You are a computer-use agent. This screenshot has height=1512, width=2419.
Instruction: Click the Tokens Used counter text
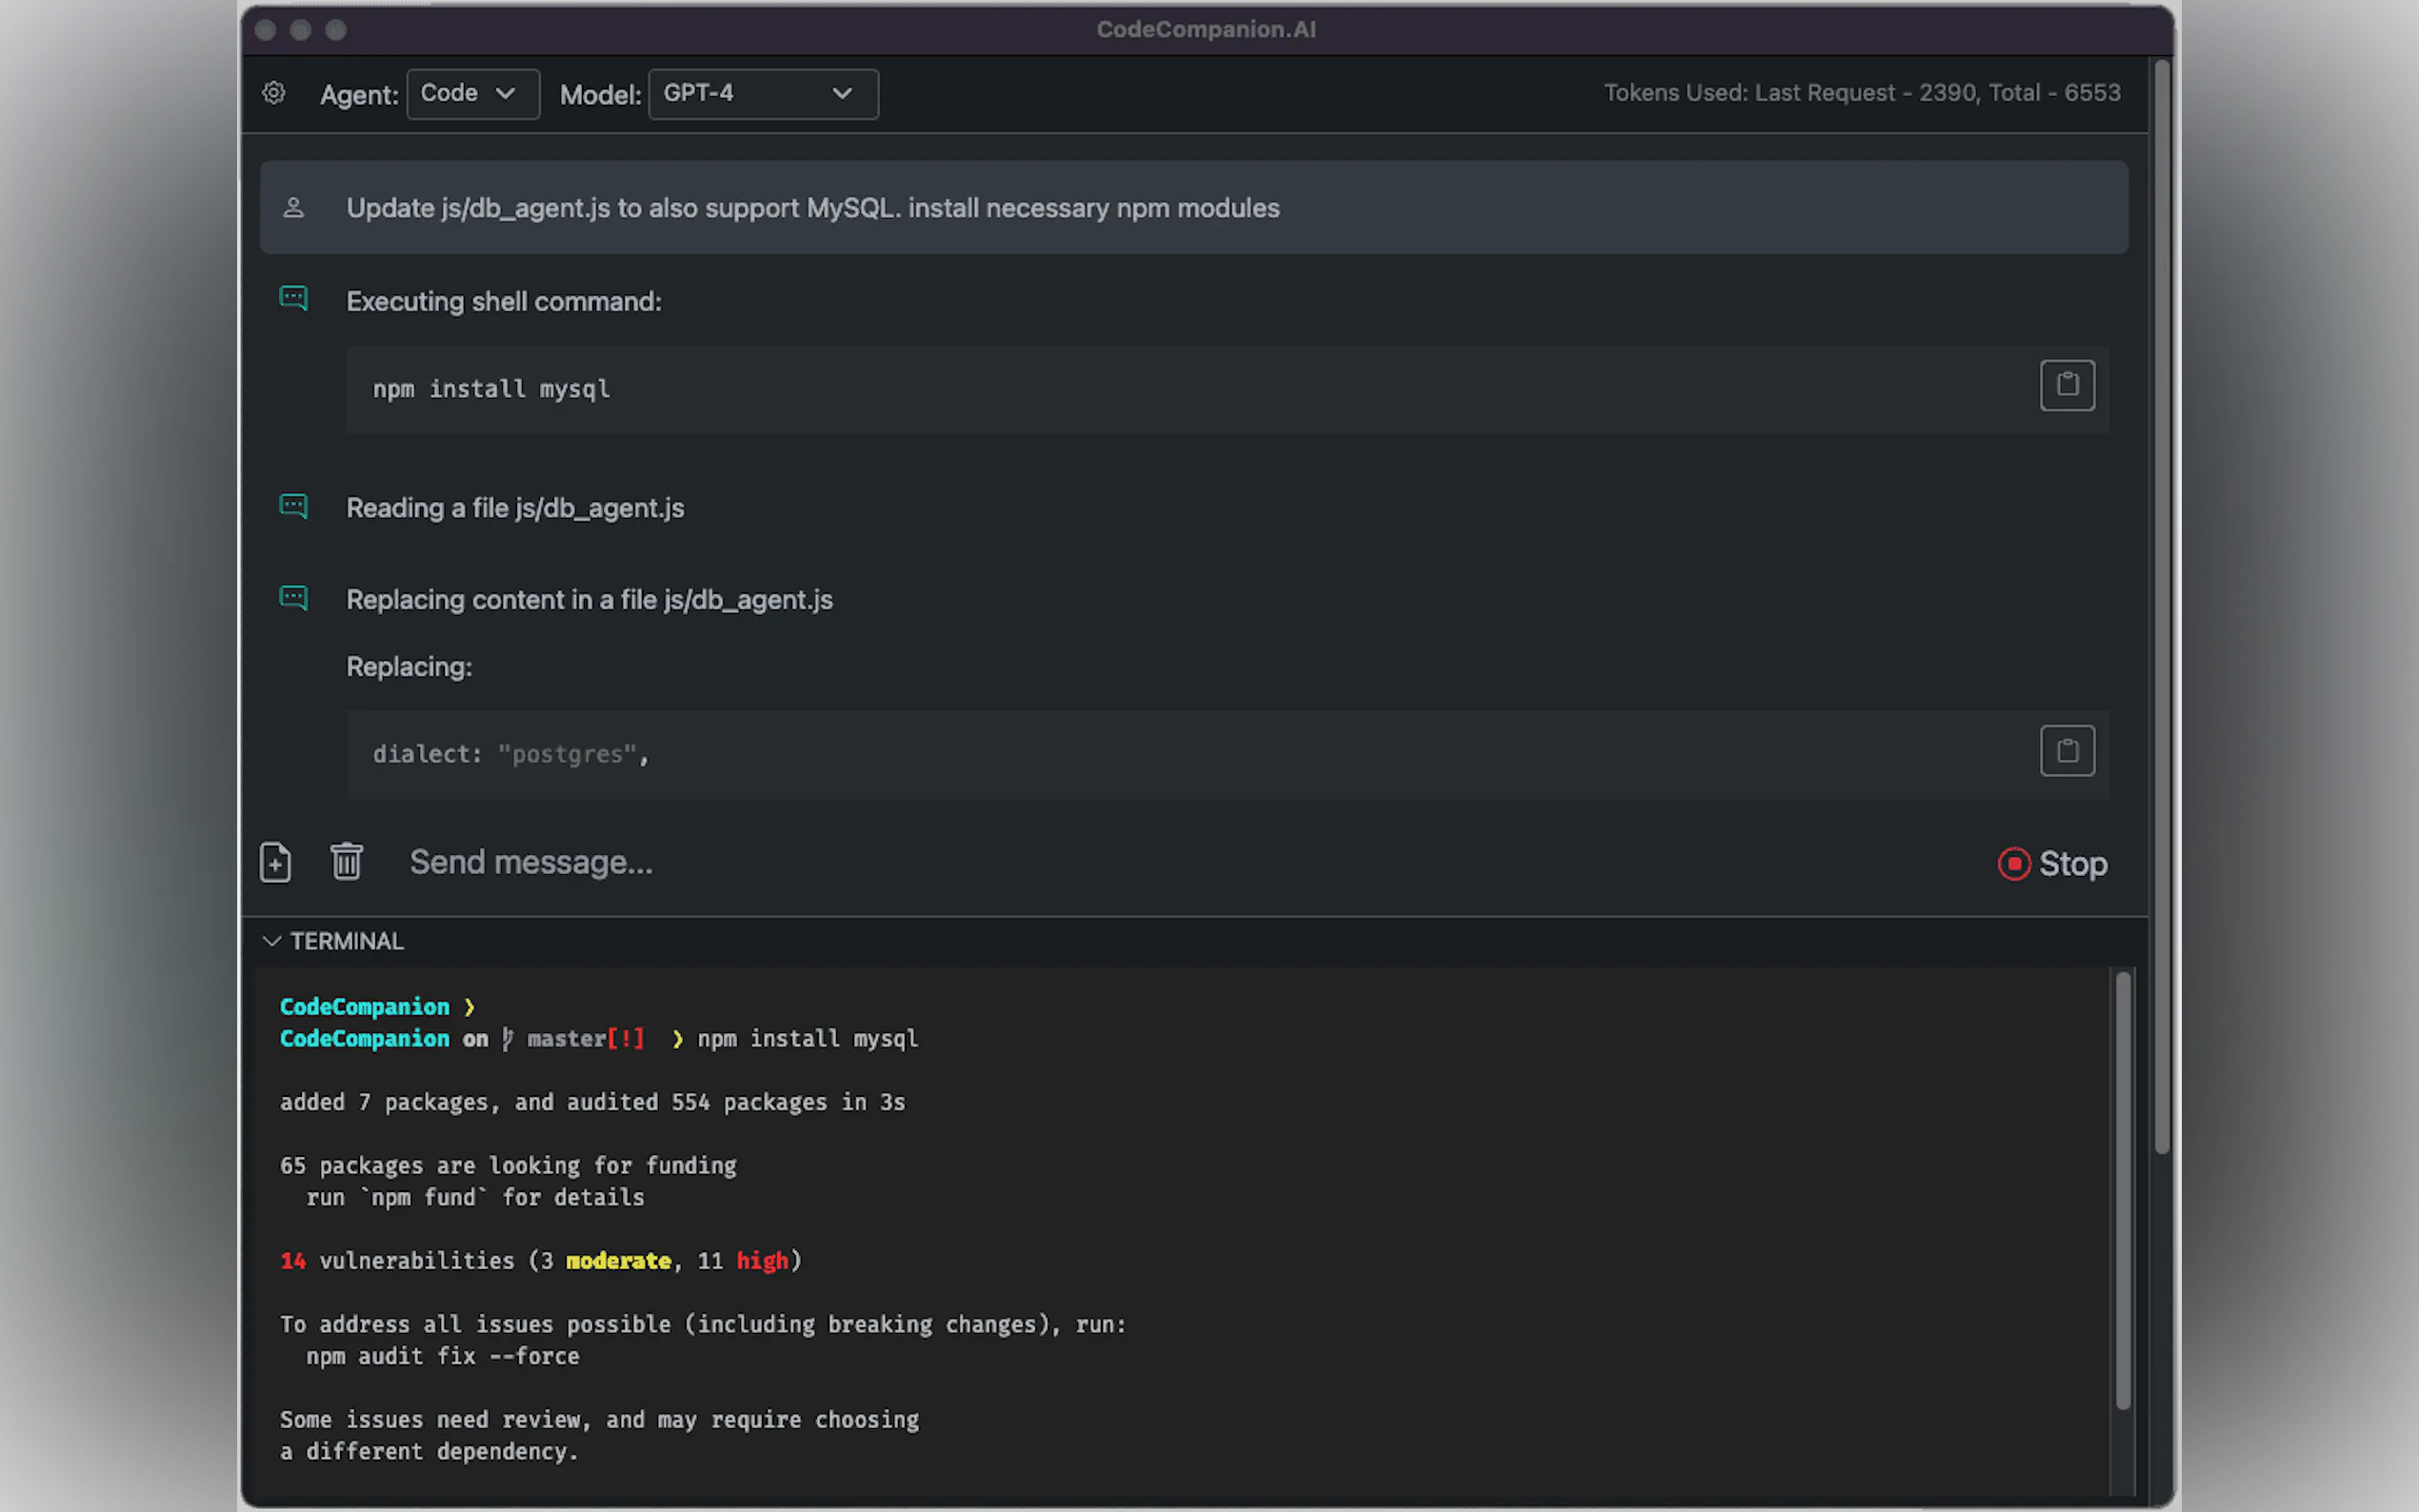[x=1862, y=92]
